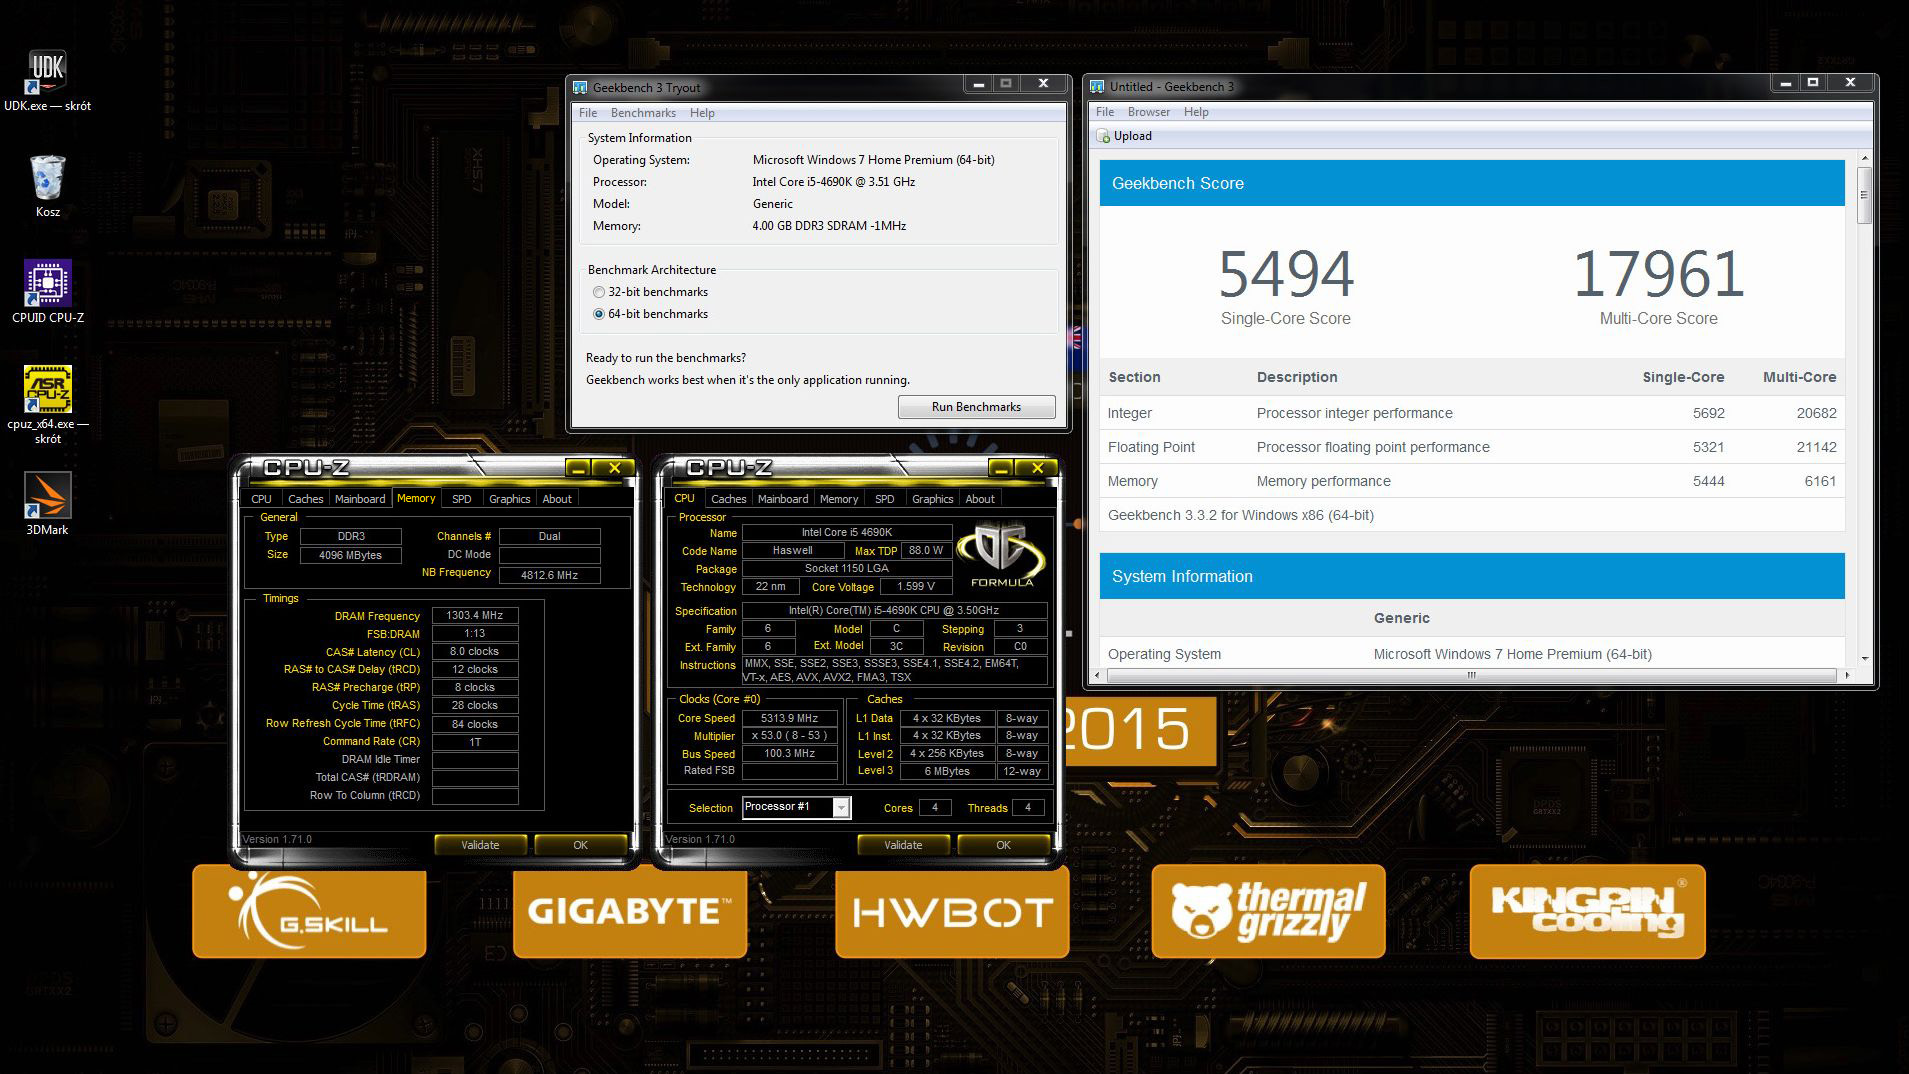
Task: Switch to Mainboard tab in left CPU-Z window
Action: 360,499
